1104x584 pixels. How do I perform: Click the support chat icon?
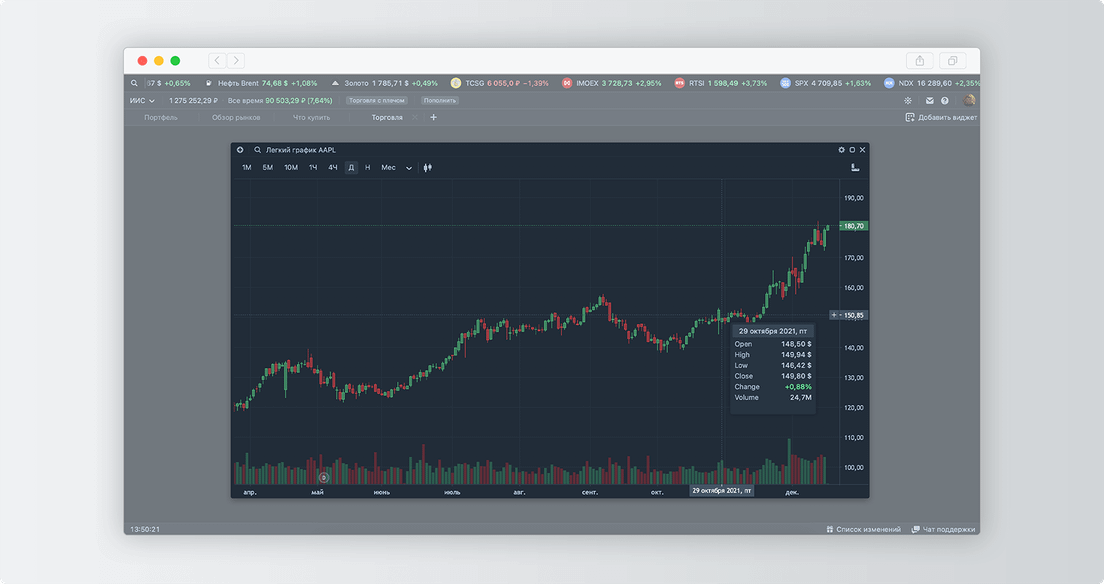(915, 529)
